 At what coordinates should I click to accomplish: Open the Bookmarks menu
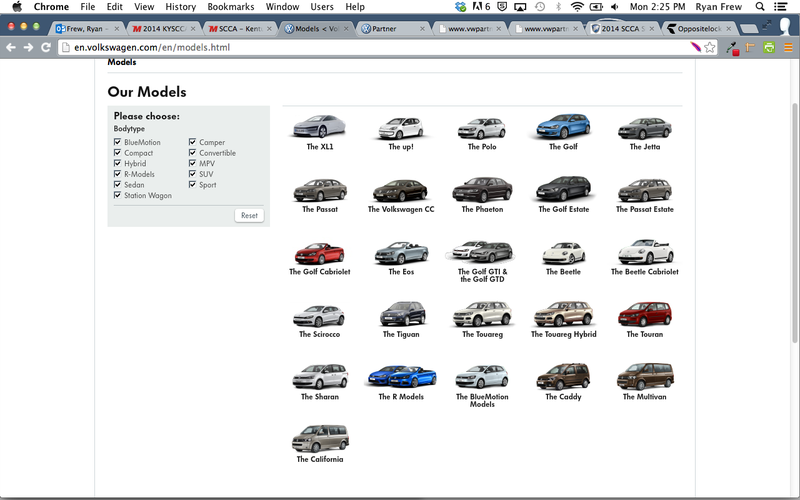pos(231,7)
